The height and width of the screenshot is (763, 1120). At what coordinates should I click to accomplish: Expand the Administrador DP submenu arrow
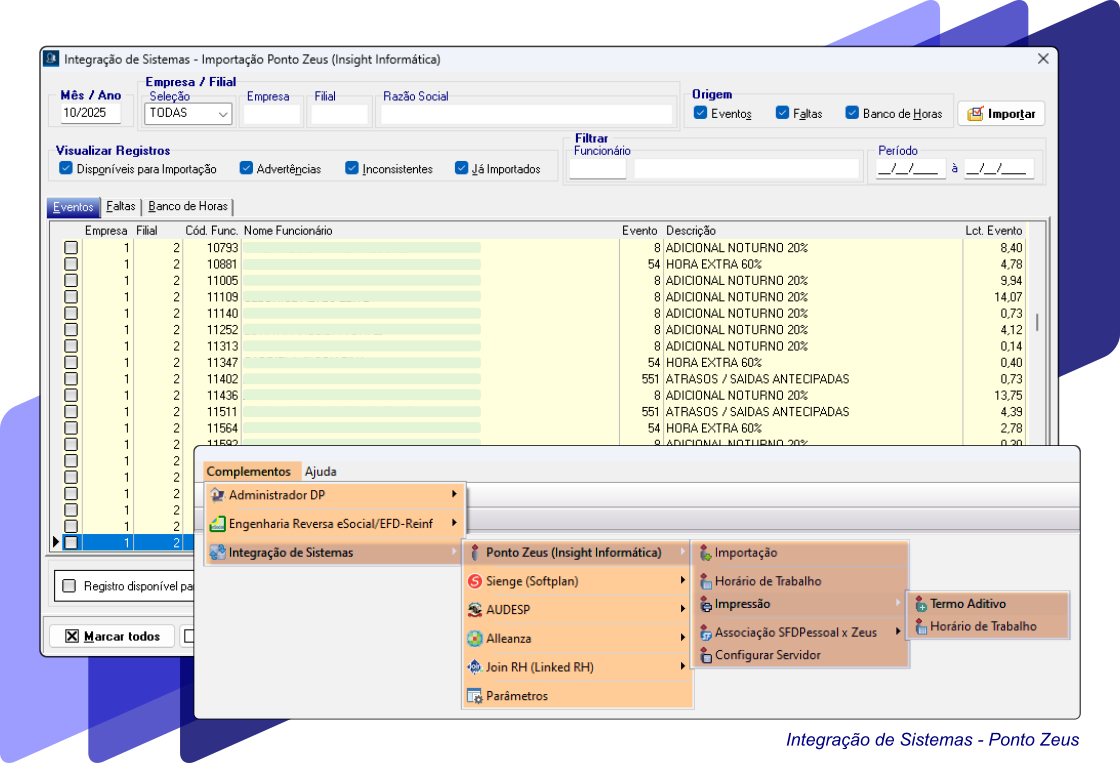pos(454,494)
